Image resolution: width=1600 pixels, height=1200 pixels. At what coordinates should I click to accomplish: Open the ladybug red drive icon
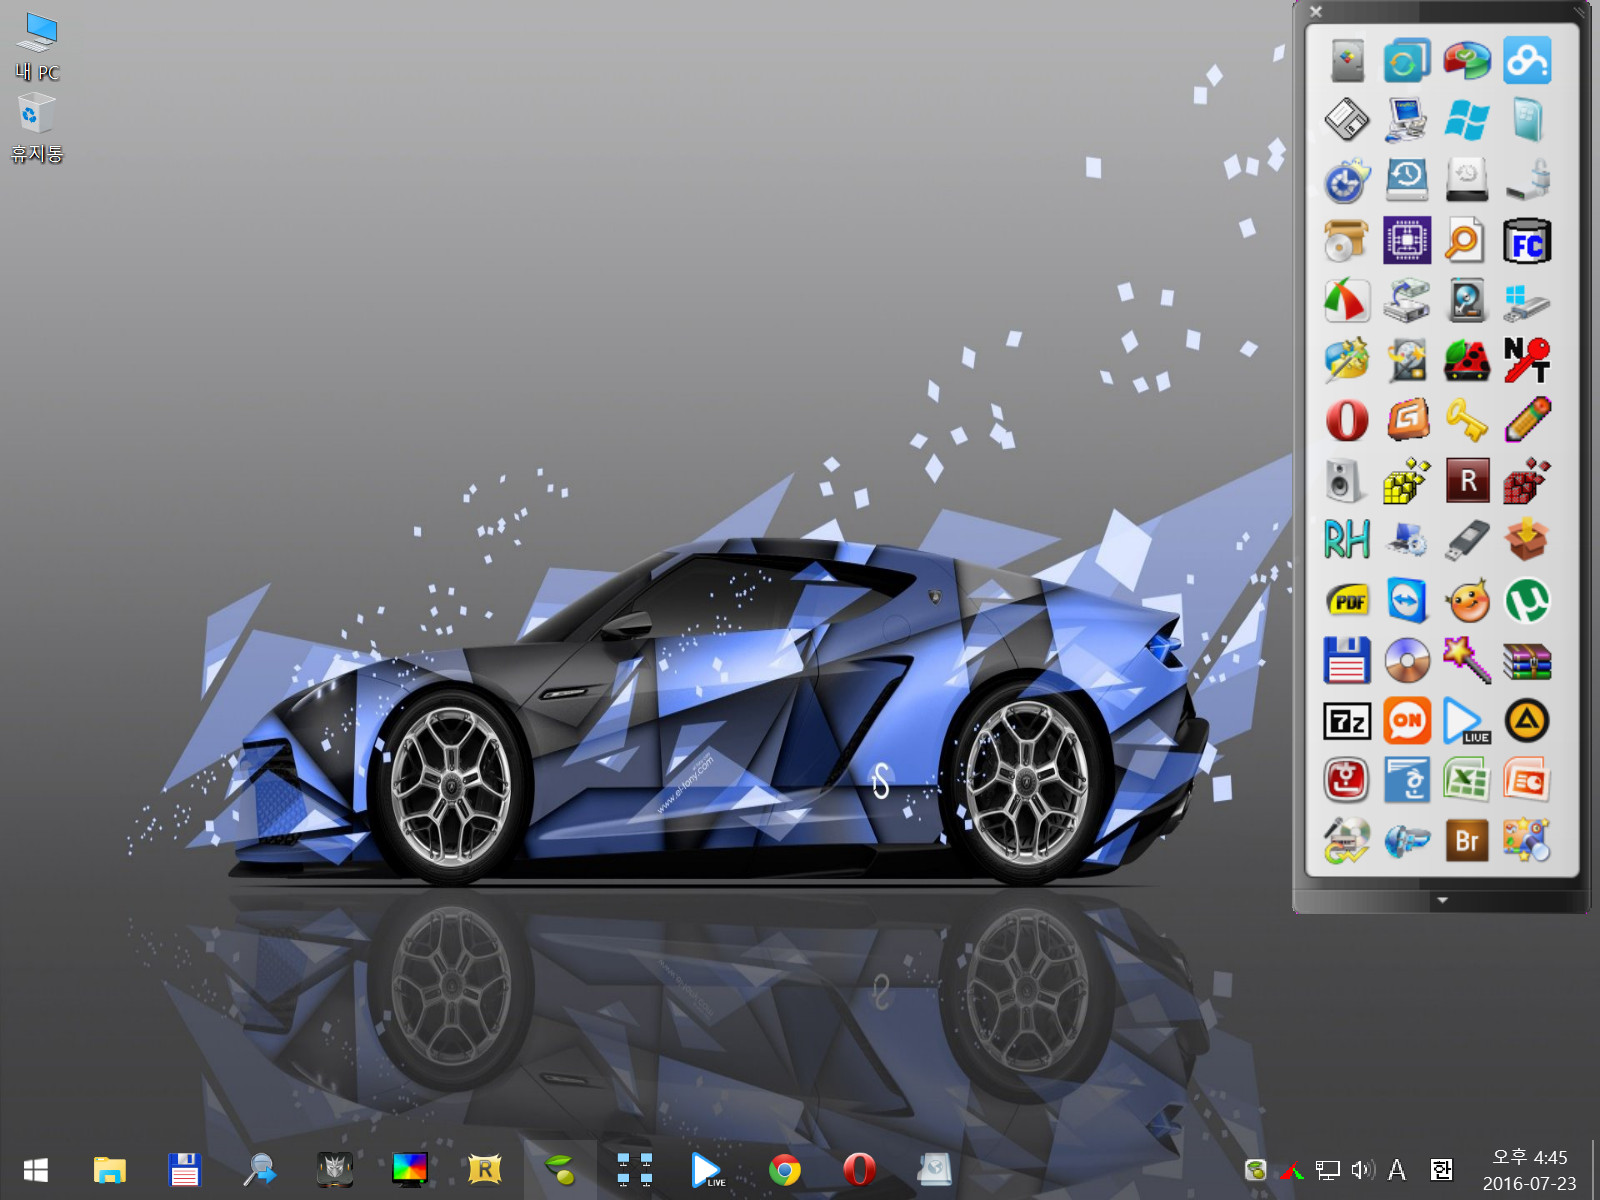tap(1467, 361)
